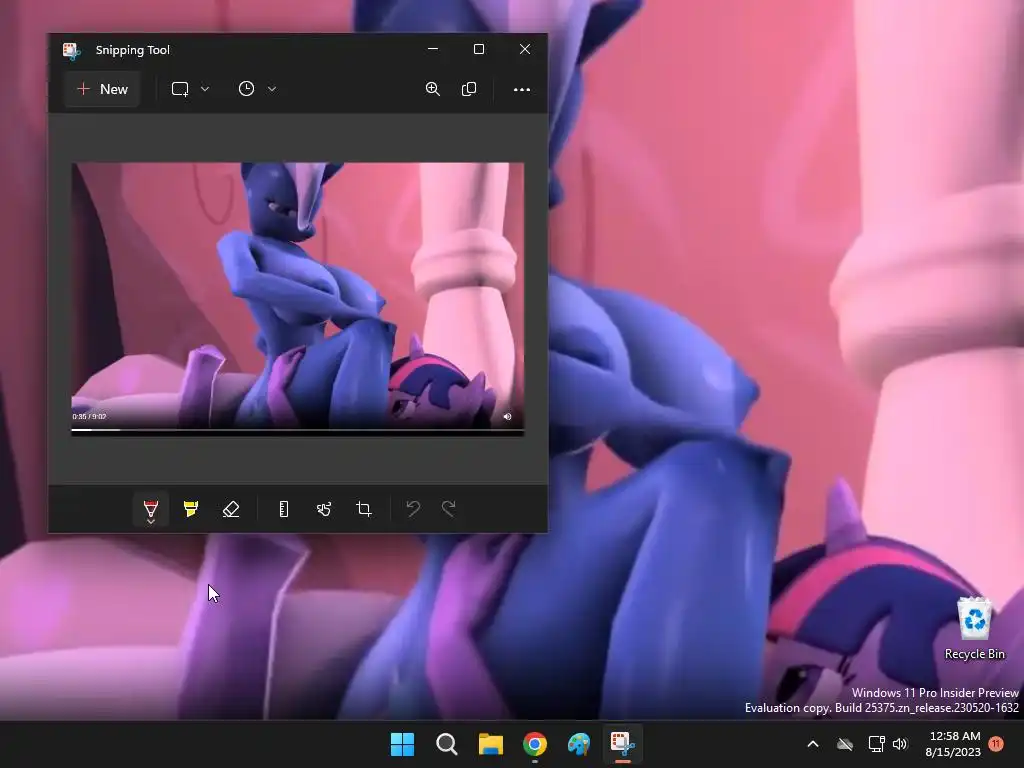The height and width of the screenshot is (768, 1024).
Task: Open the clock showing 12:58 AM
Action: click(x=953, y=744)
